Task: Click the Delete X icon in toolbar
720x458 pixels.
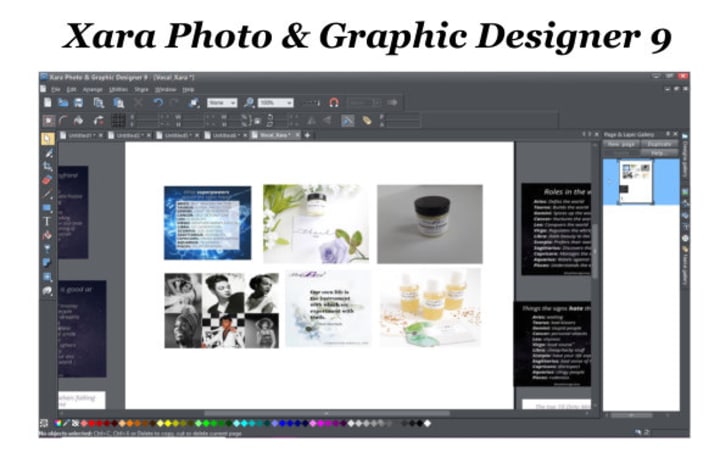Action: (138, 102)
